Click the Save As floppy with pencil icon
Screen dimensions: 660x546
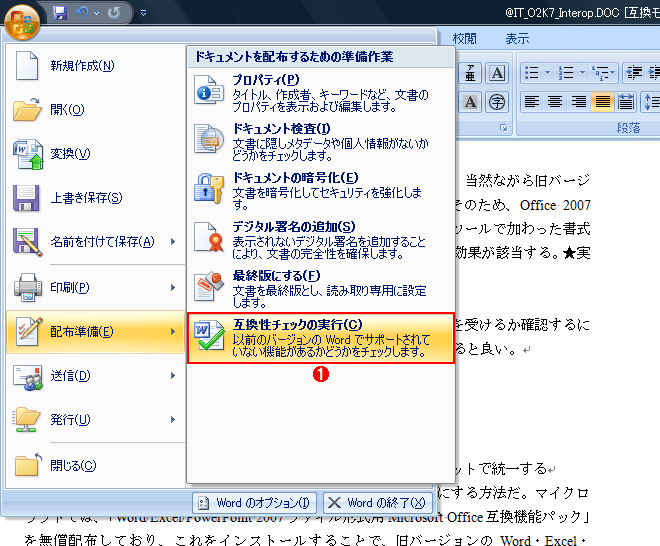click(x=27, y=242)
